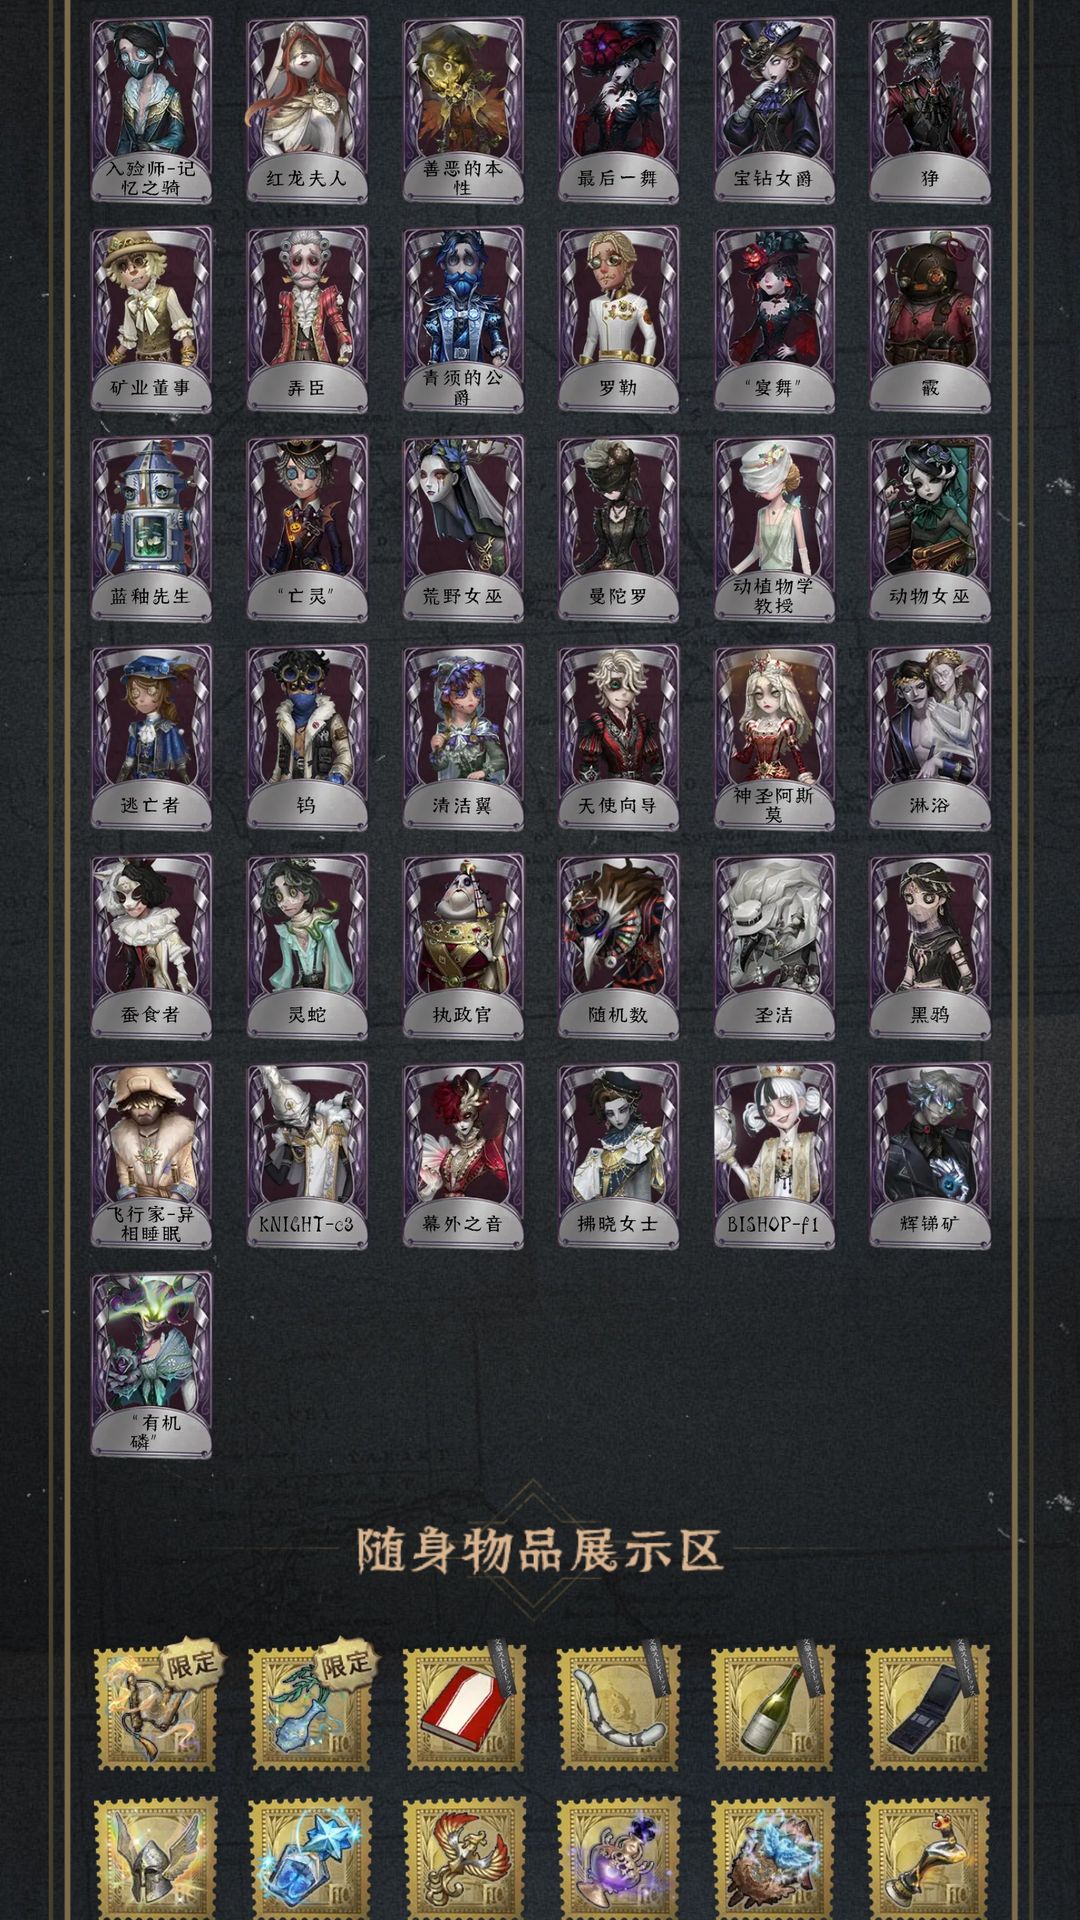Select the champagne bottle accessory stamp

coord(774,1709)
